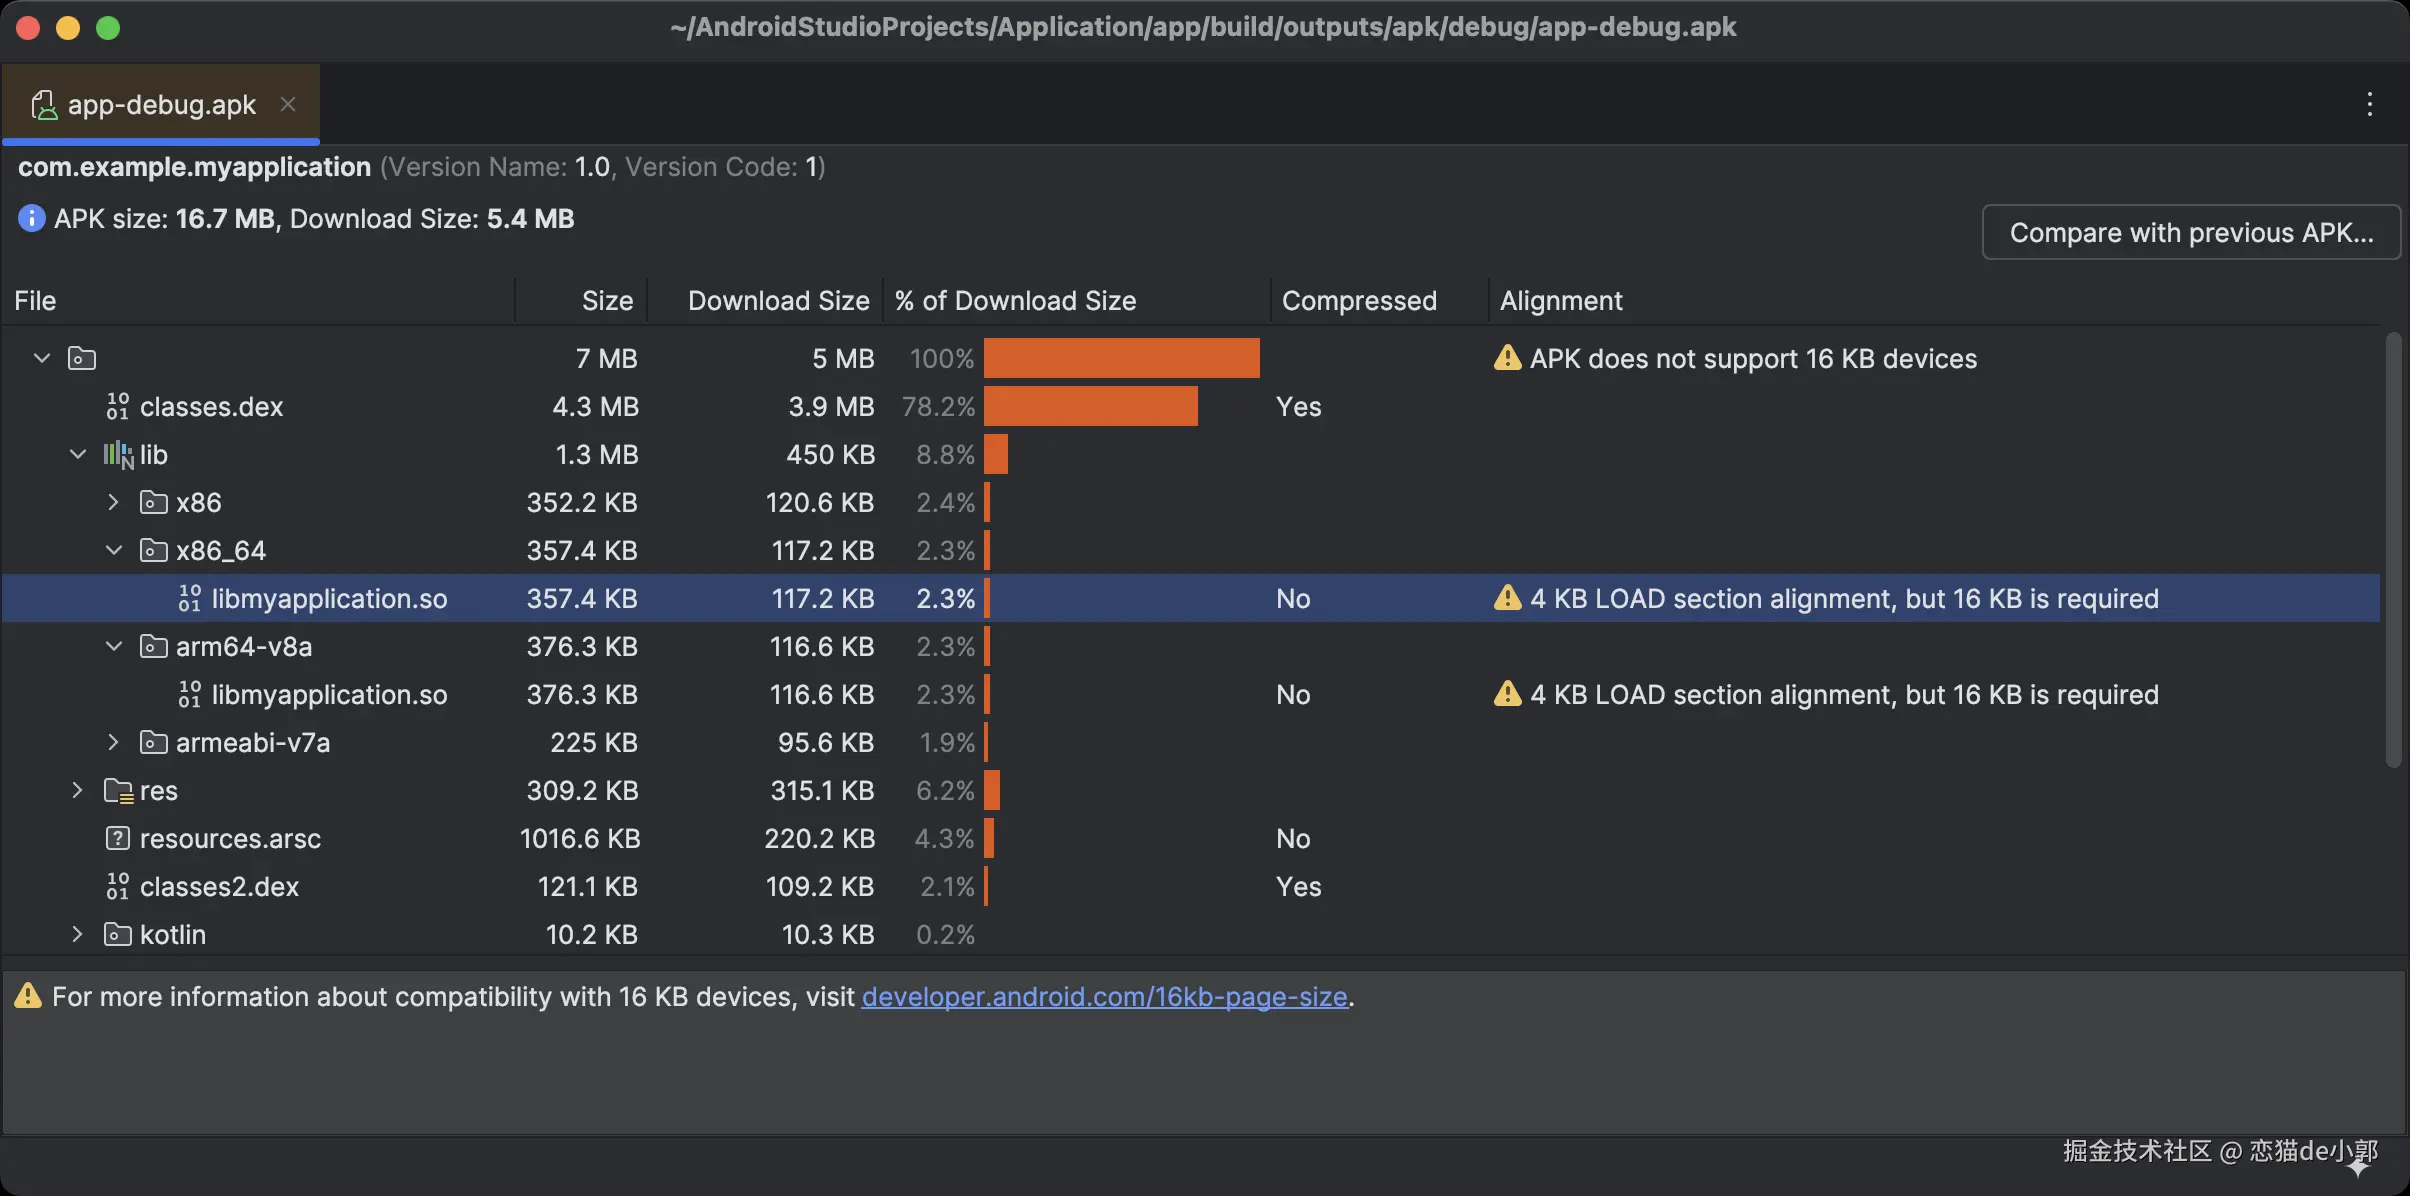Expand the armeabi-v7a folder
Viewport: 2410px width, 1196px height.
114,742
